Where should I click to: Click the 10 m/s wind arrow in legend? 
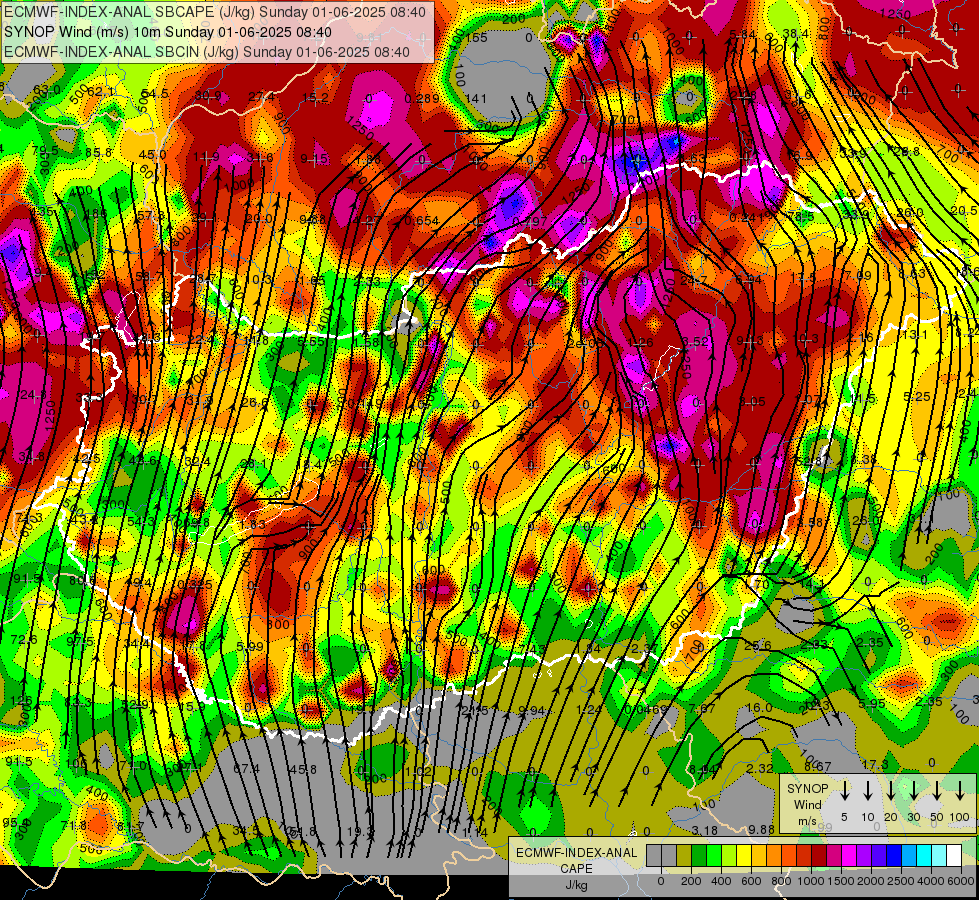(x=868, y=791)
